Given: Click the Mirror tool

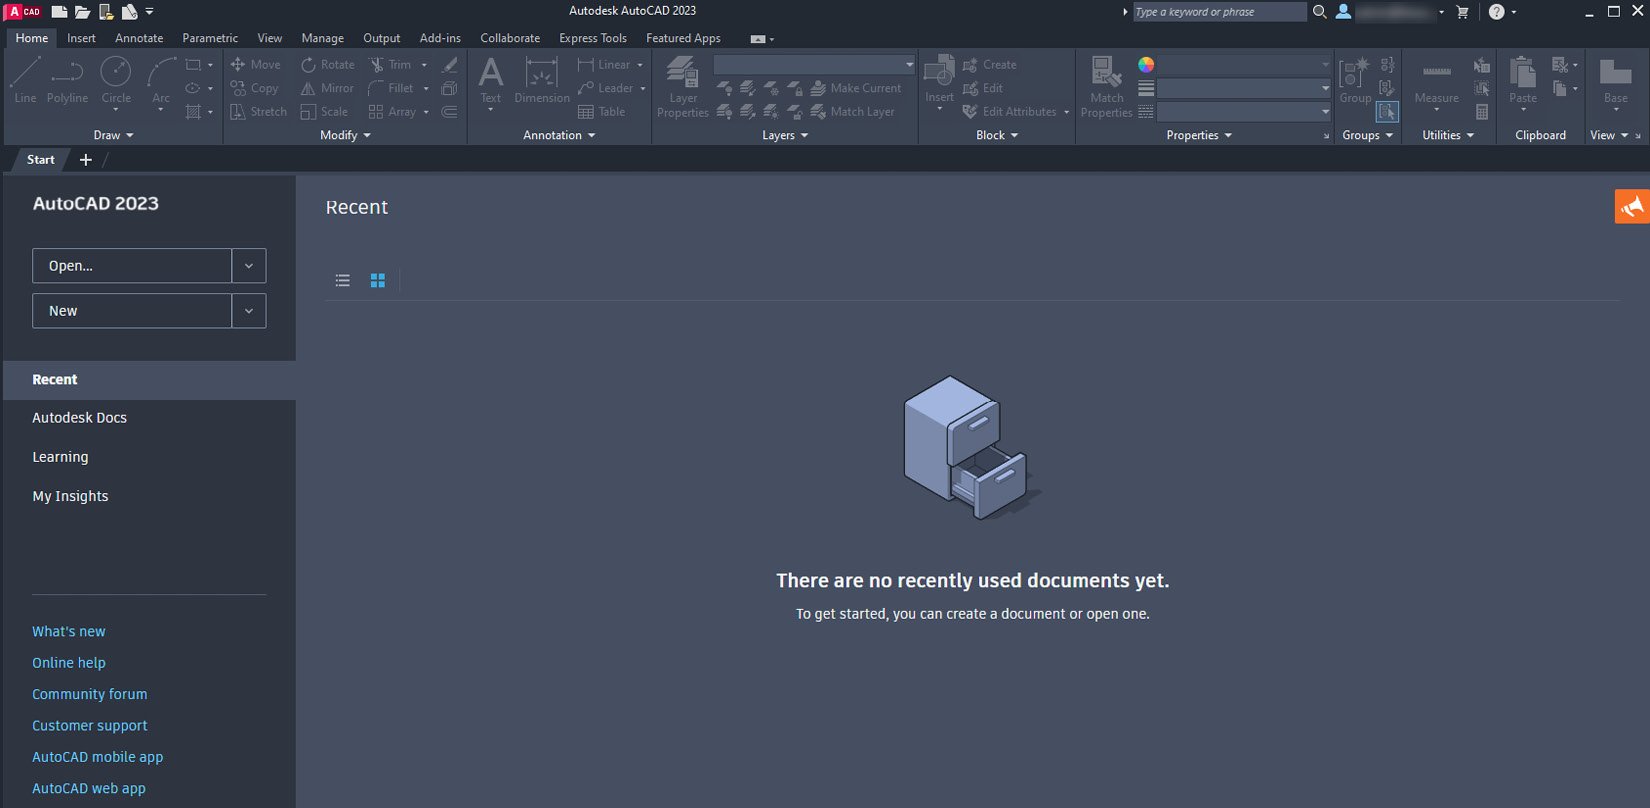Looking at the screenshot, I should tap(327, 88).
